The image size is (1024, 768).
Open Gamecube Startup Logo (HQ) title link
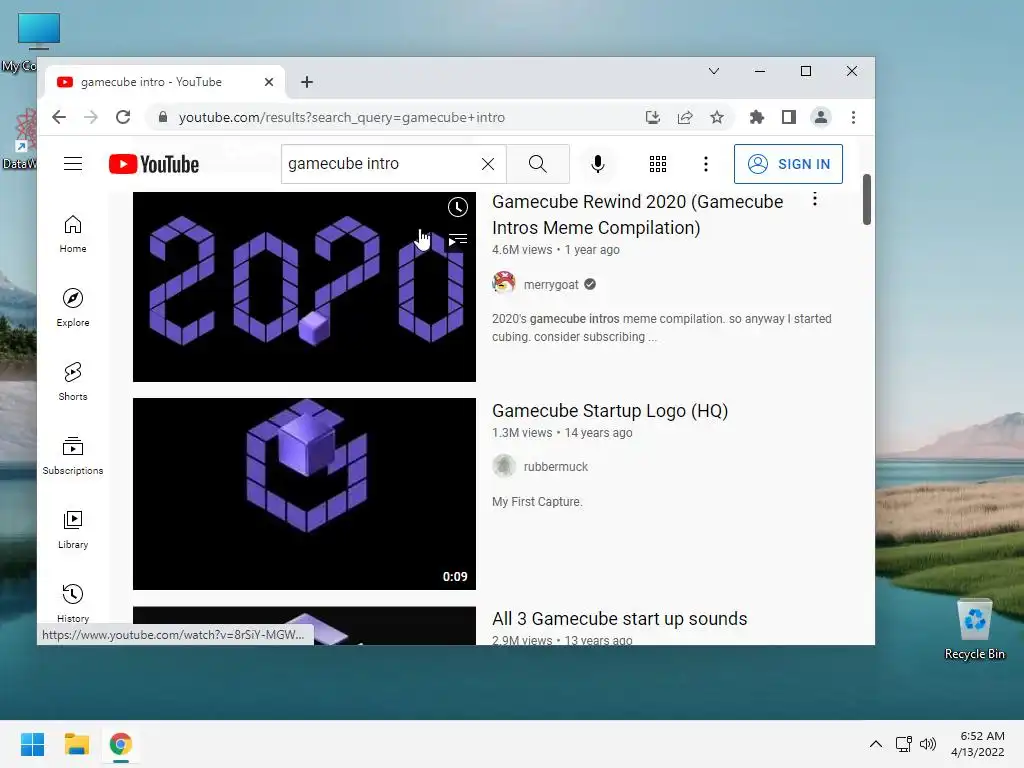pyautogui.click(x=610, y=411)
